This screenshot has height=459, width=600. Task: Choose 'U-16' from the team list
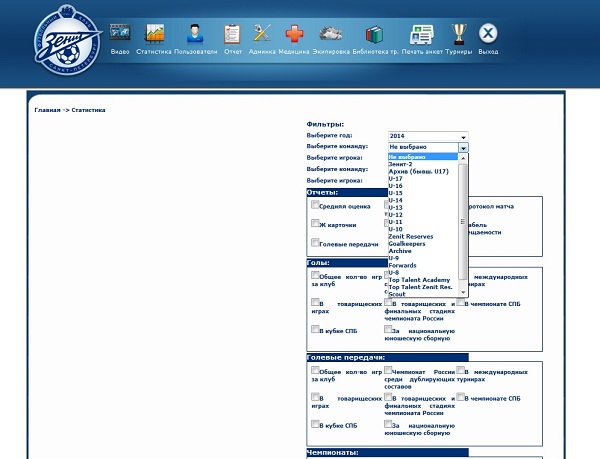pyautogui.click(x=423, y=186)
